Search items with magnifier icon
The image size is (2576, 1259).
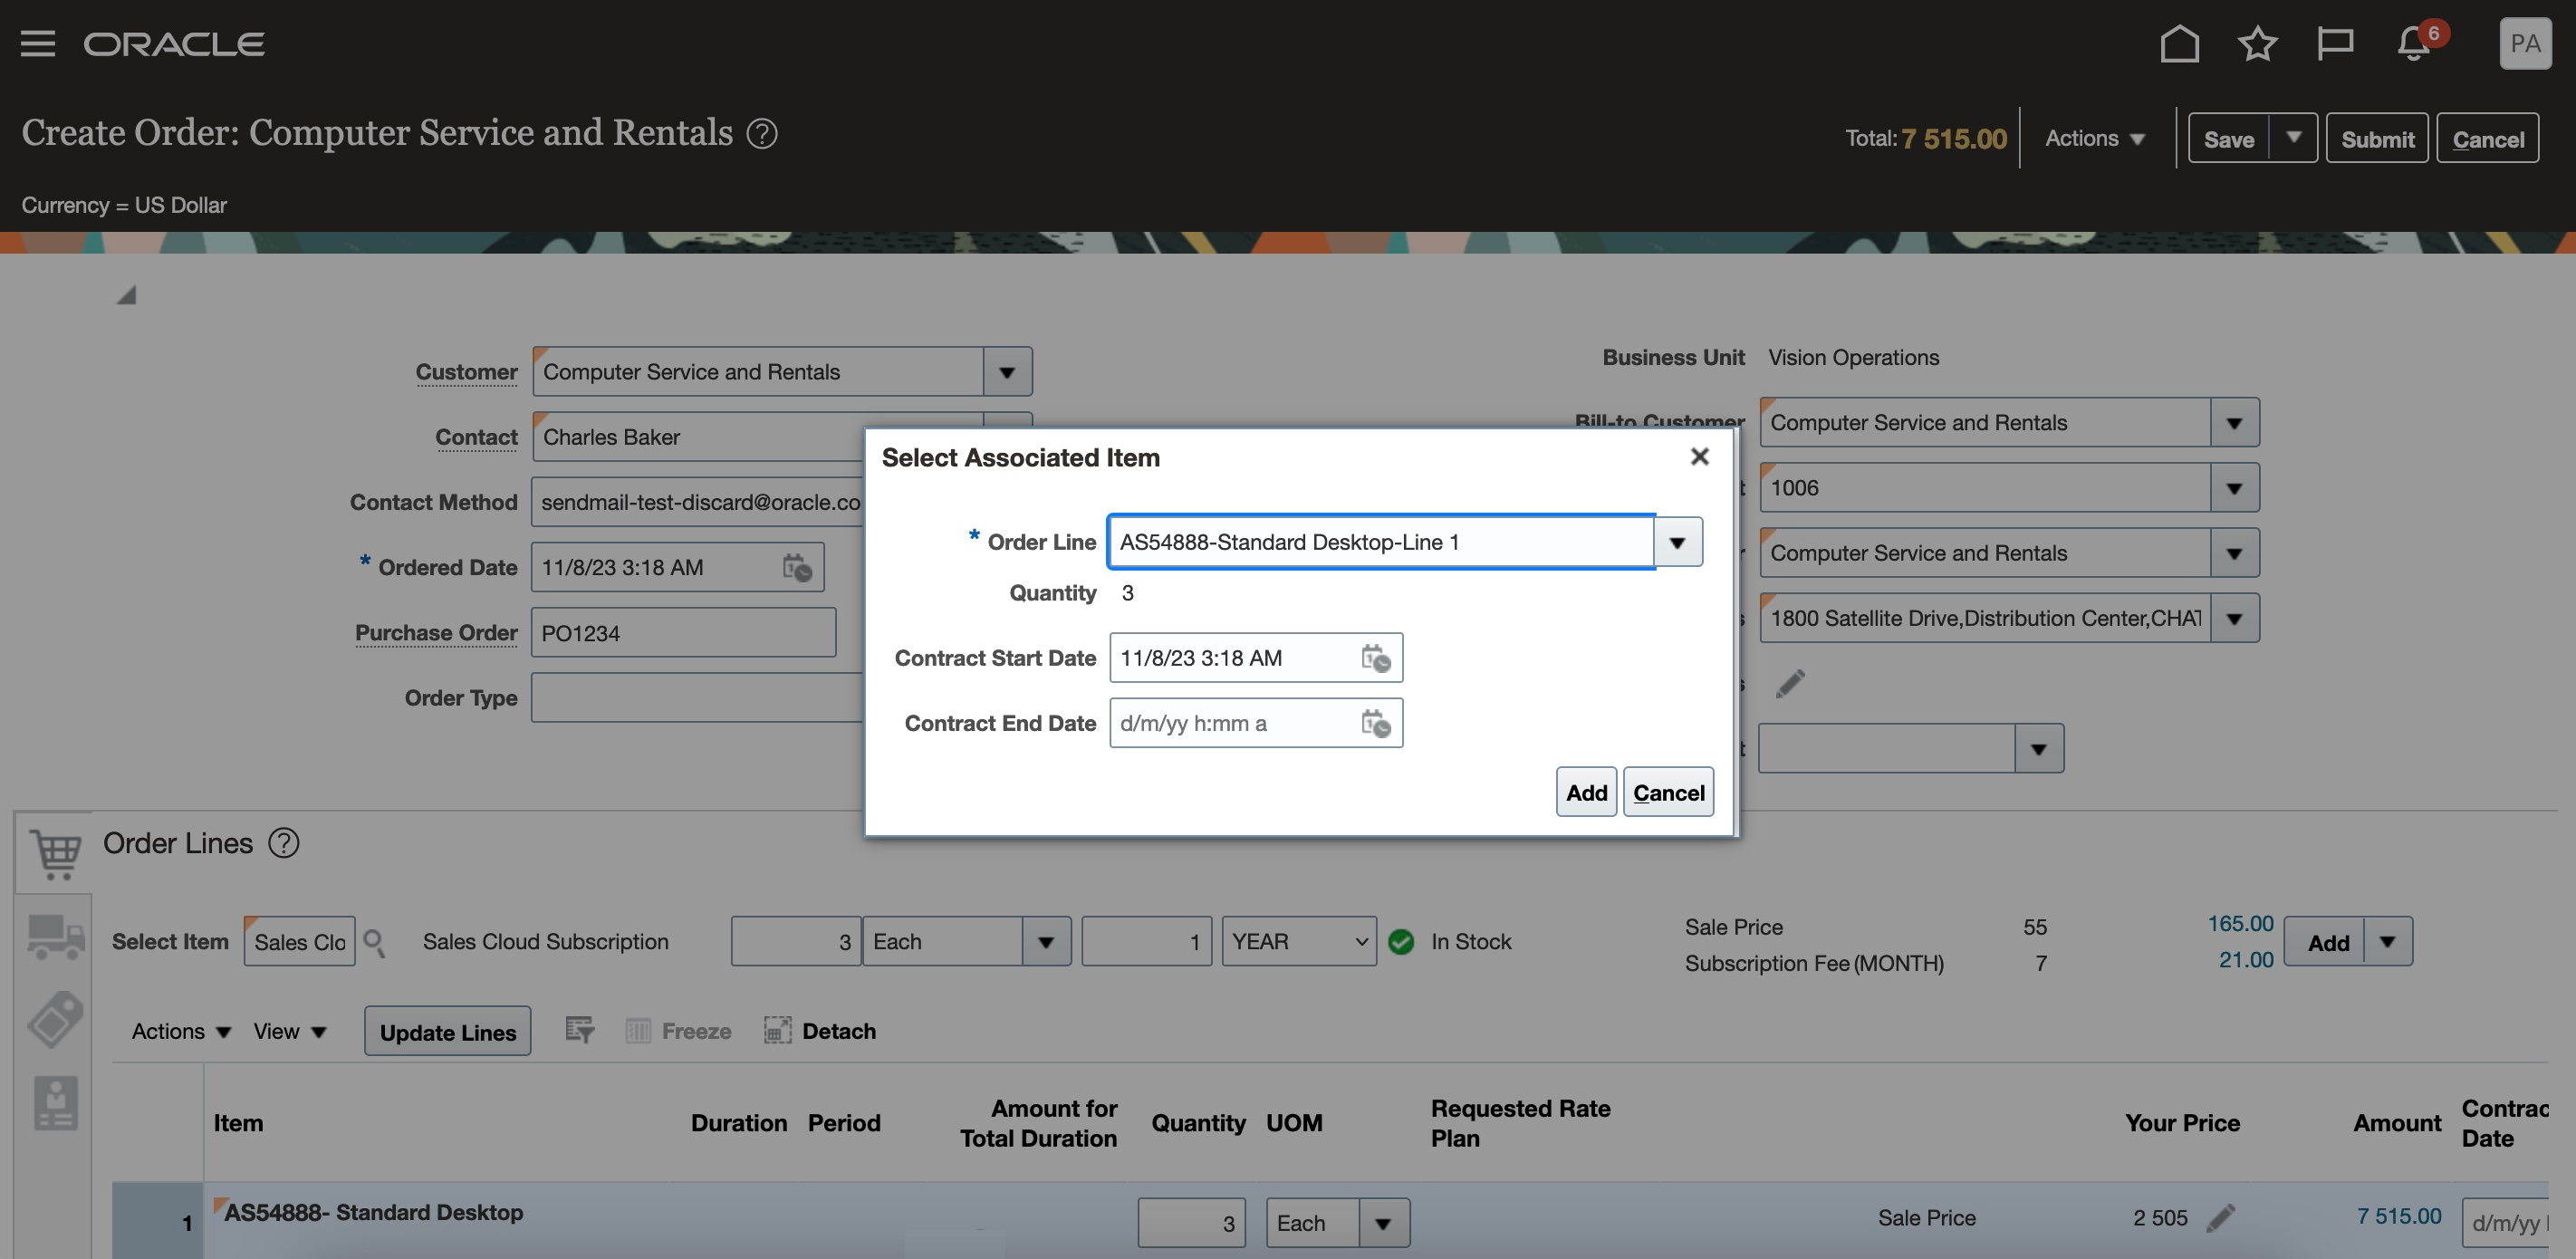(374, 942)
